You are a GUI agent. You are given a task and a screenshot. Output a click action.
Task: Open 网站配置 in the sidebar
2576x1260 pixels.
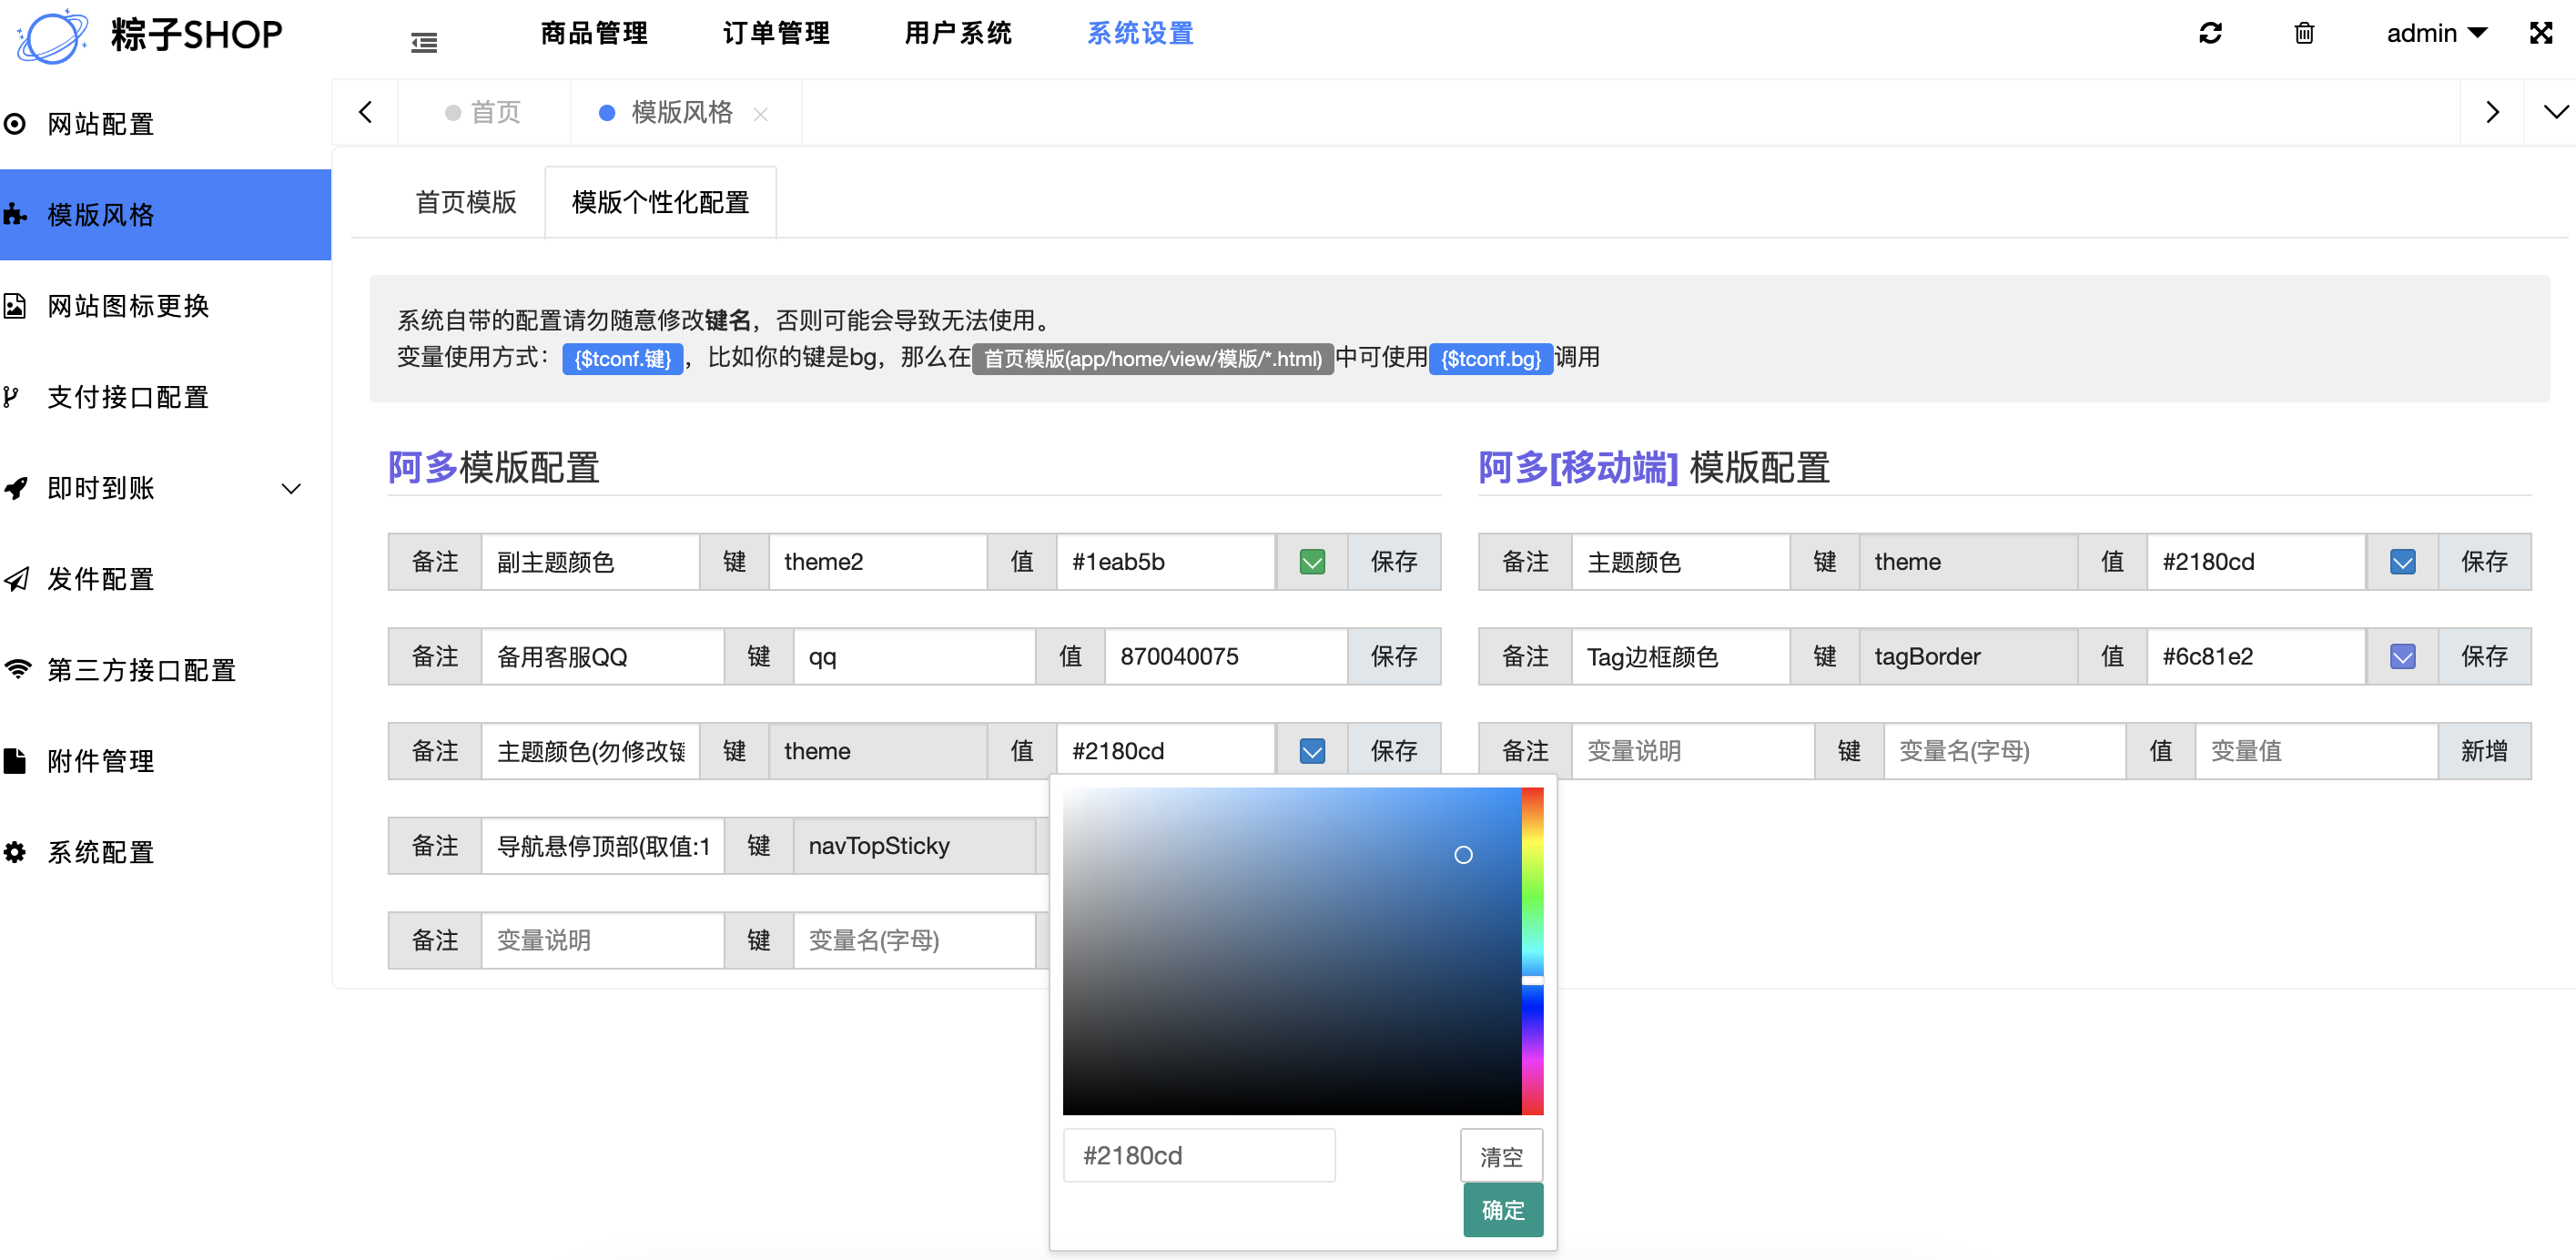pos(165,124)
